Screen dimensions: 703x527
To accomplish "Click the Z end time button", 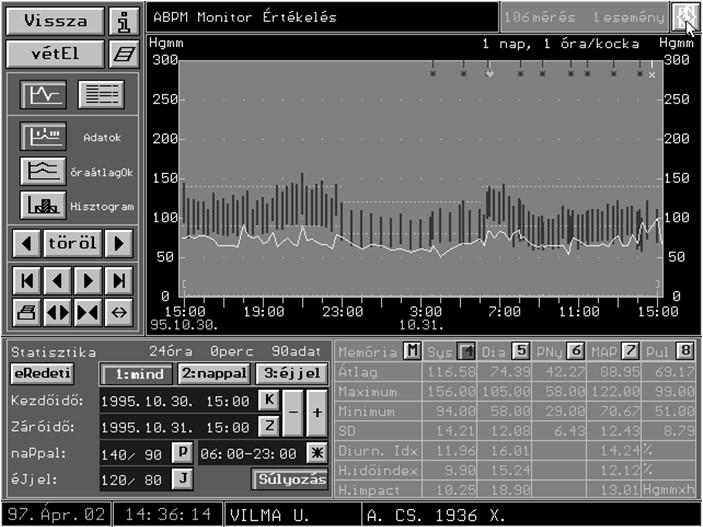I will click(269, 426).
